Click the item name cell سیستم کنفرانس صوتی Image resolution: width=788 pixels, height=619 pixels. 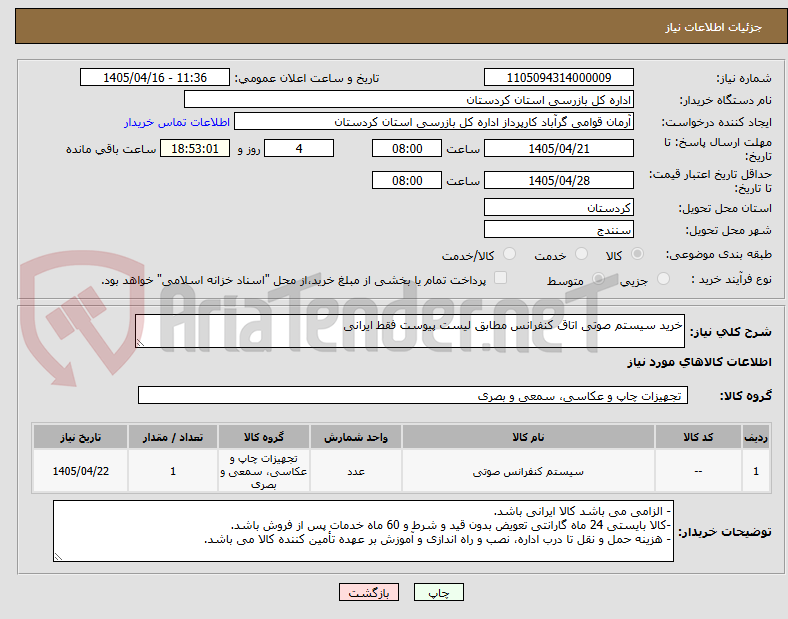528,471
